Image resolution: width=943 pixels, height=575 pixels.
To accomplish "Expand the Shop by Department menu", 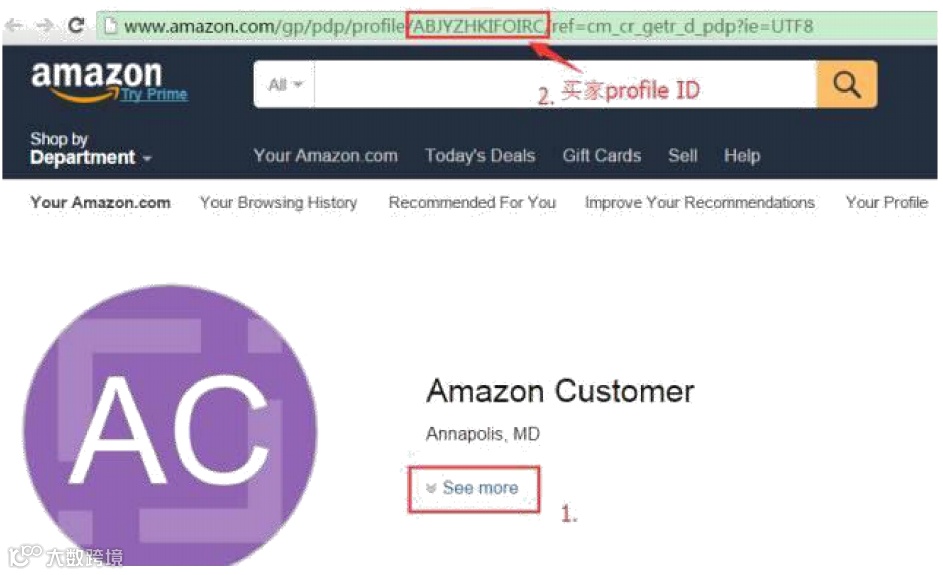I will tap(90, 148).
